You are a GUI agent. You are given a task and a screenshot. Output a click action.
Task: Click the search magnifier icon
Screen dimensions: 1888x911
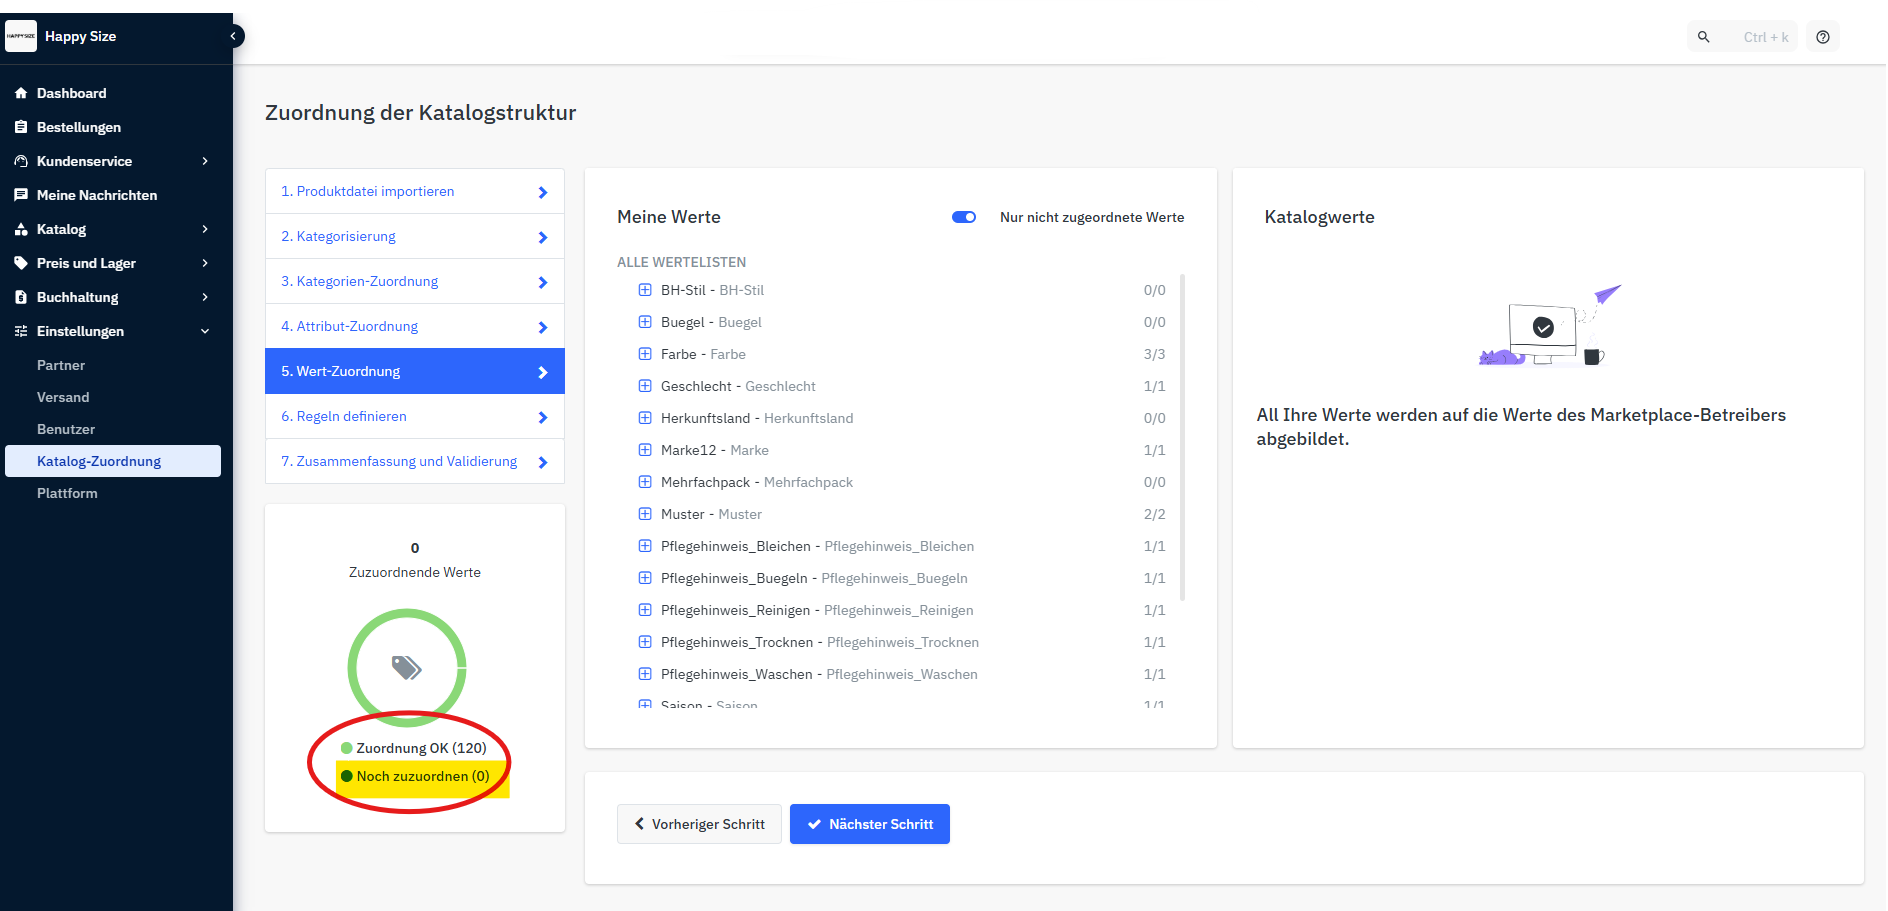coord(1703,37)
